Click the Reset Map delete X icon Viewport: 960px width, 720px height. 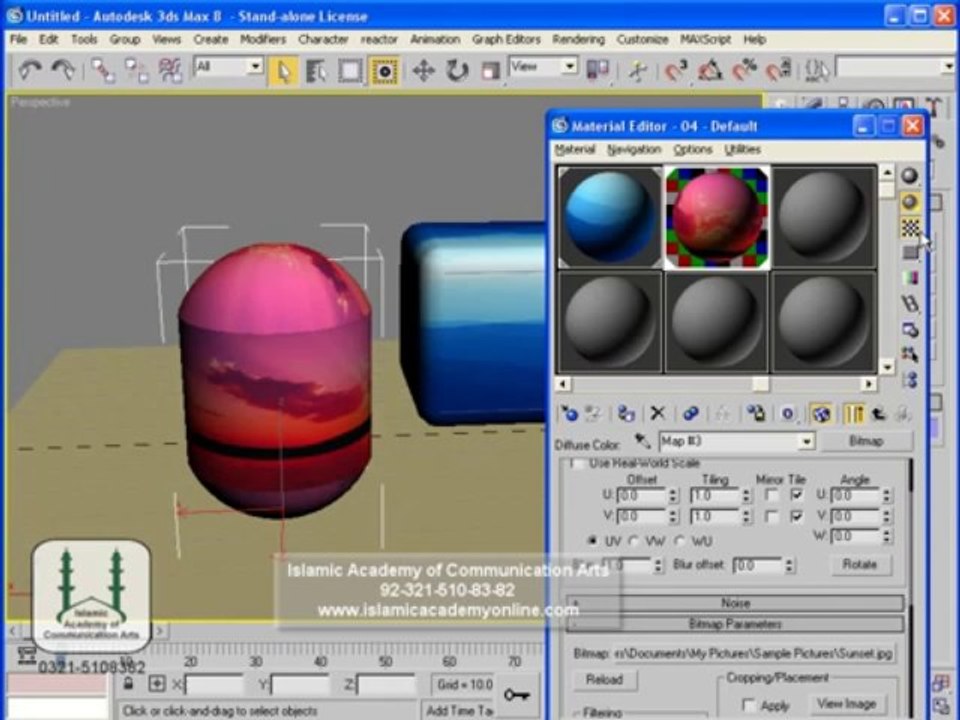click(x=658, y=414)
